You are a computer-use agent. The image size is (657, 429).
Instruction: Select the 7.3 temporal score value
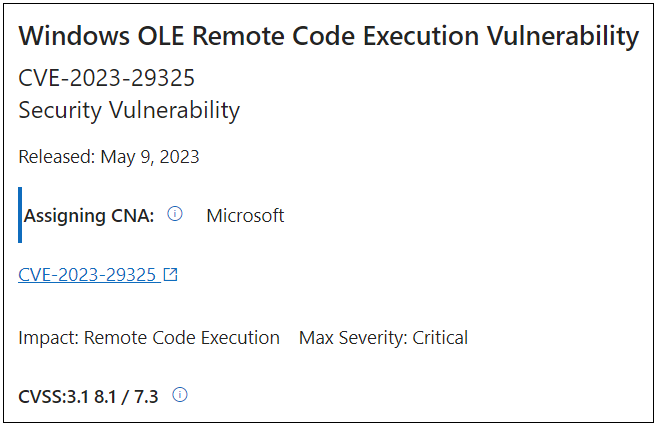pos(146,396)
